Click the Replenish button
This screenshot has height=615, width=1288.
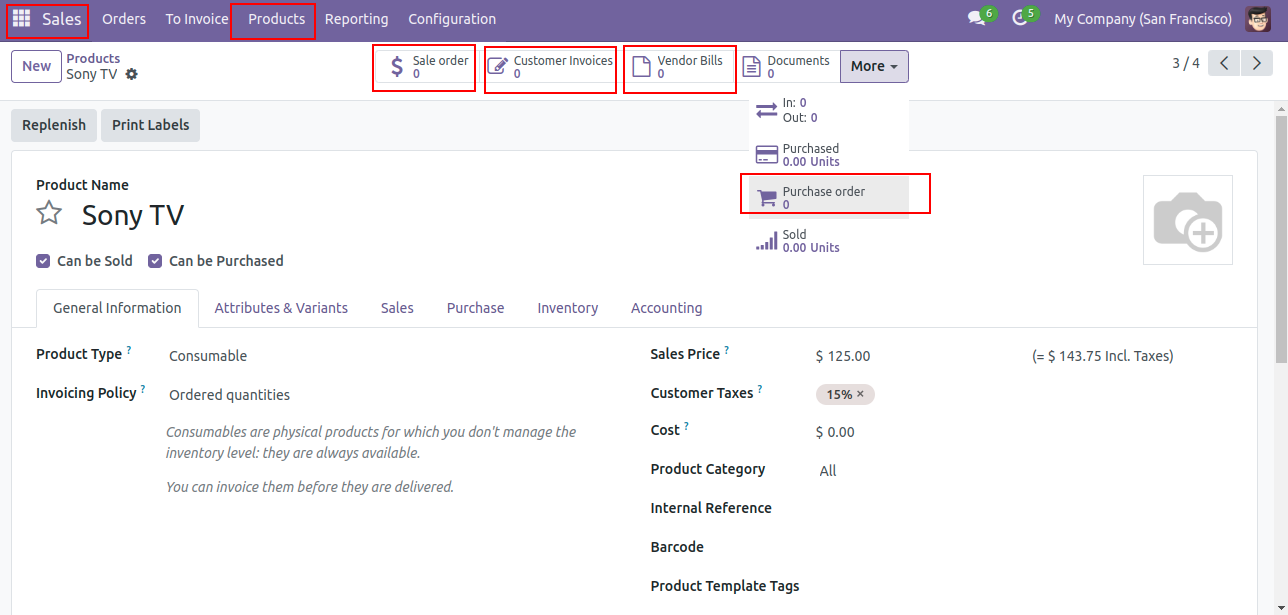(54, 125)
